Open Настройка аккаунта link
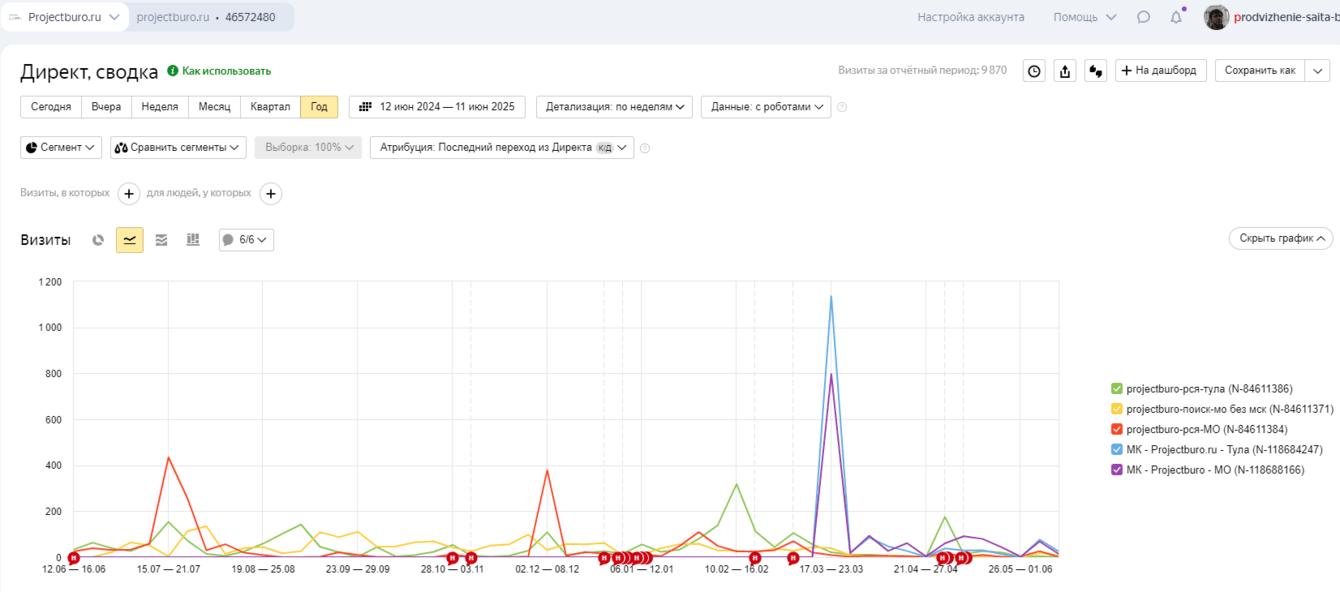This screenshot has height=592, width=1340. pos(971,17)
